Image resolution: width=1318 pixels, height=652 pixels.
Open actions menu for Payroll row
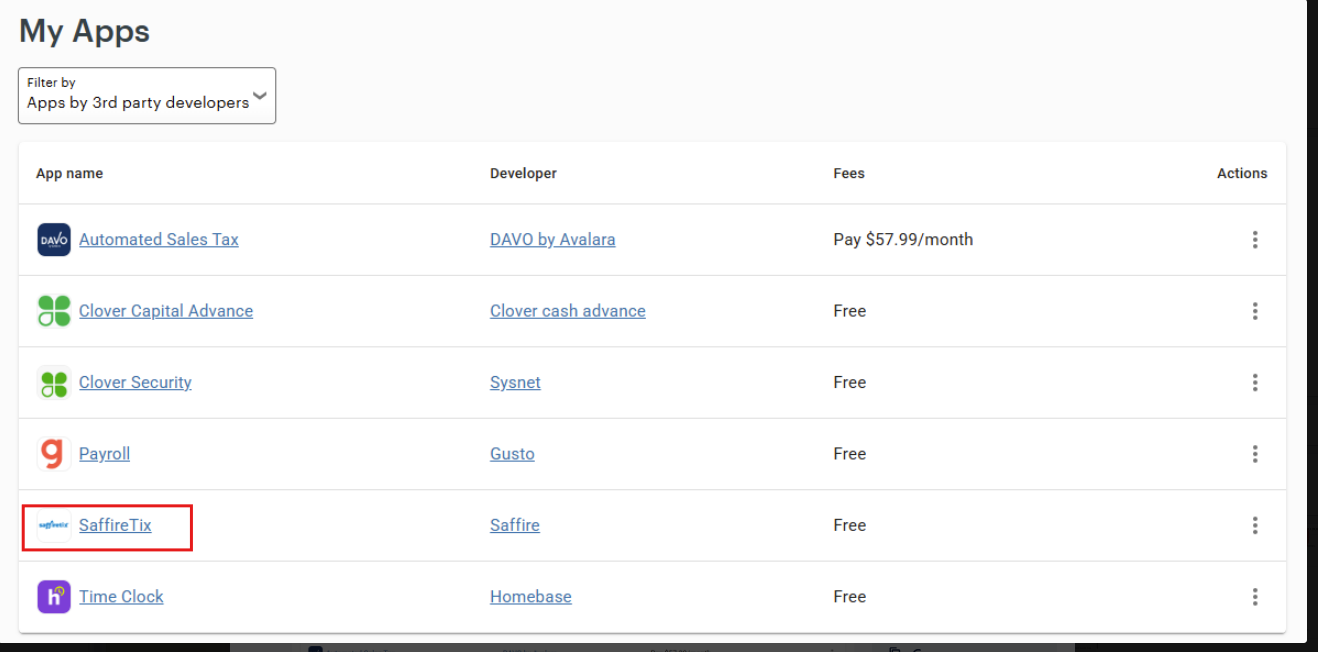(x=1255, y=454)
